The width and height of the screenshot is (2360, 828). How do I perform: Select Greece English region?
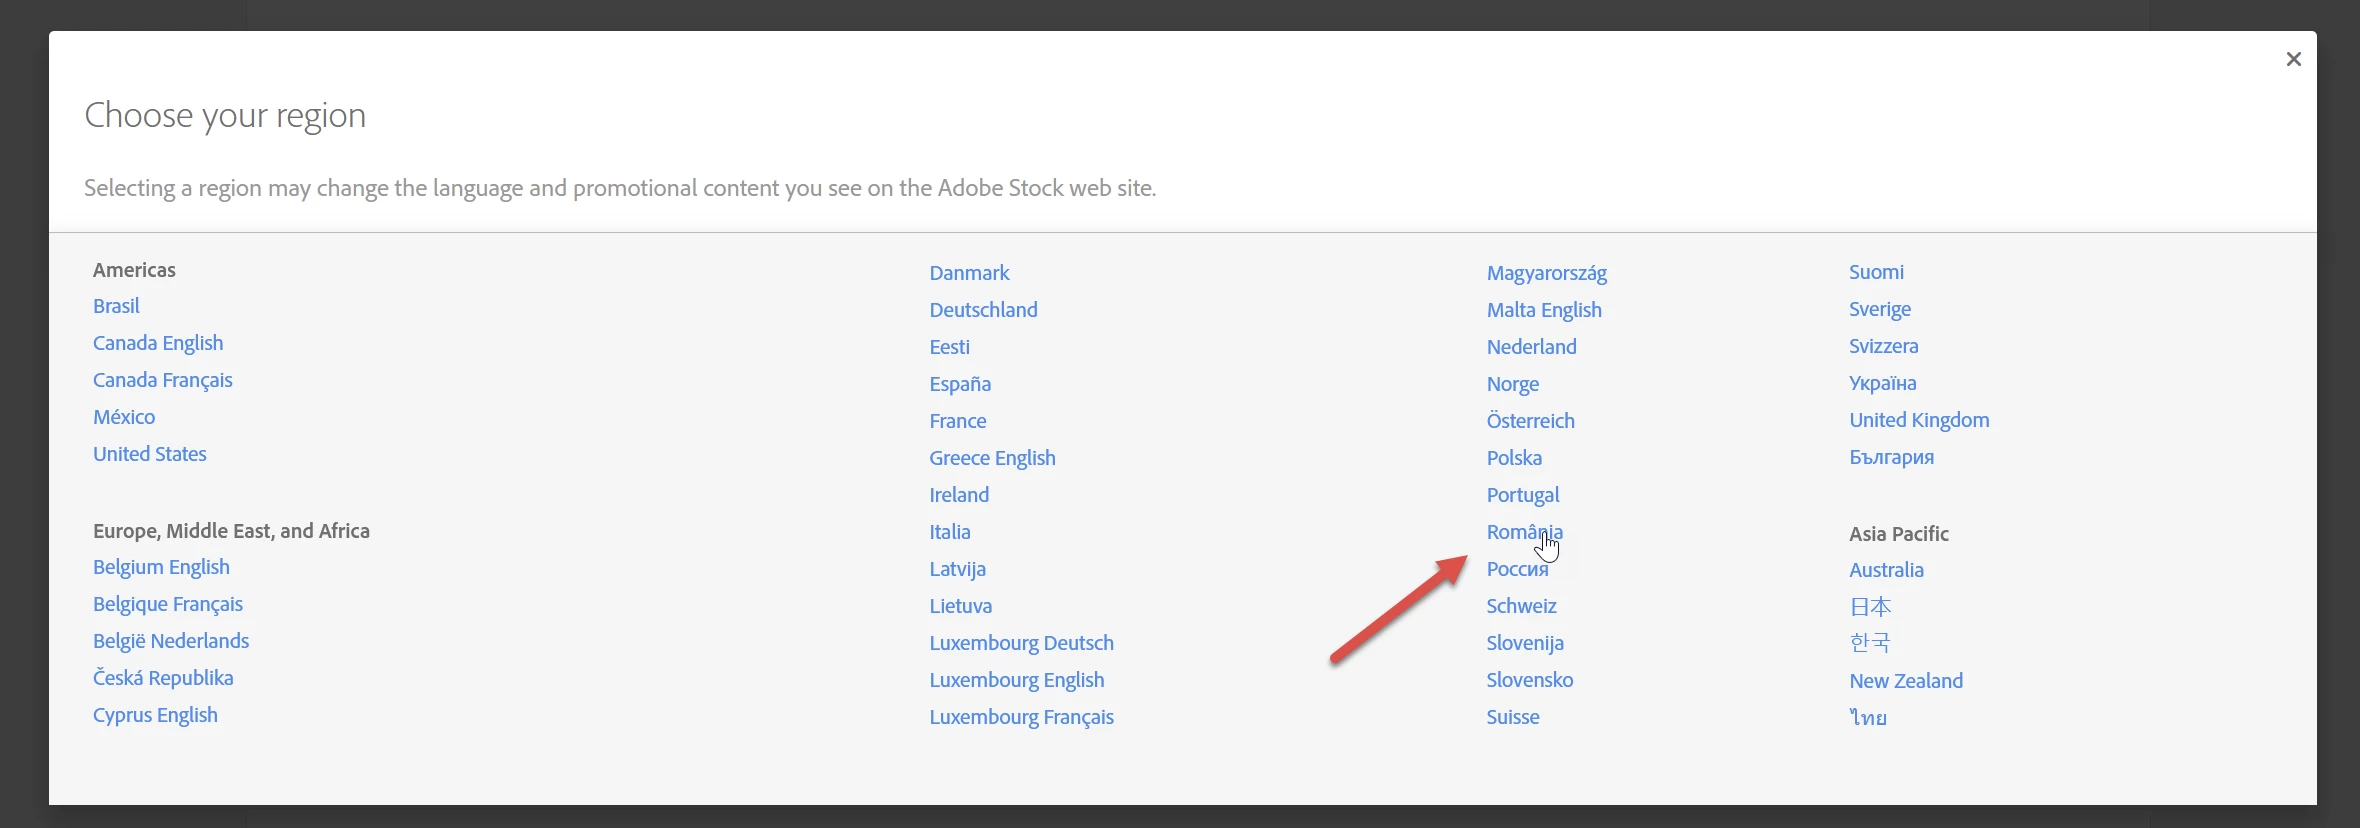click(x=992, y=458)
